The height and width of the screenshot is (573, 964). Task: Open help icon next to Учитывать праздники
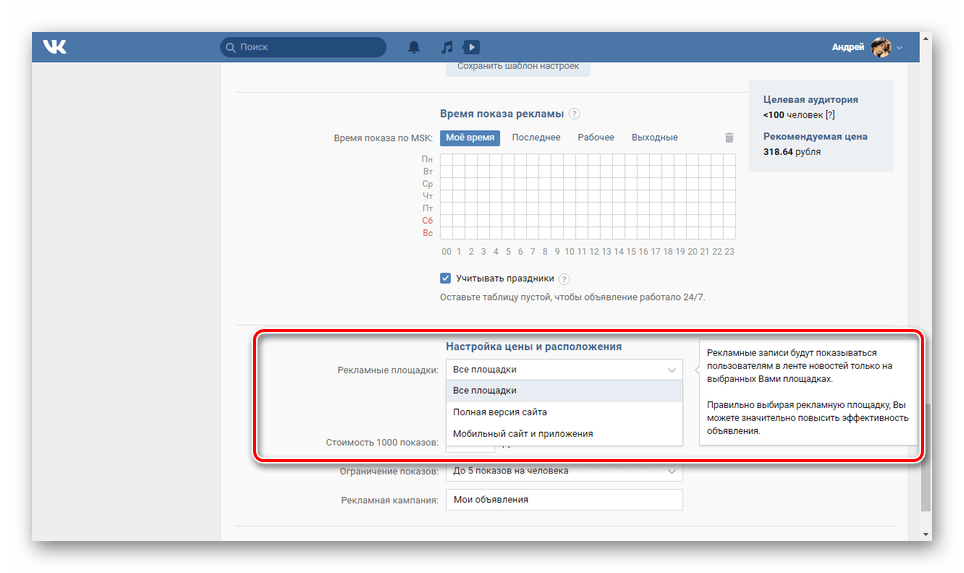564,279
